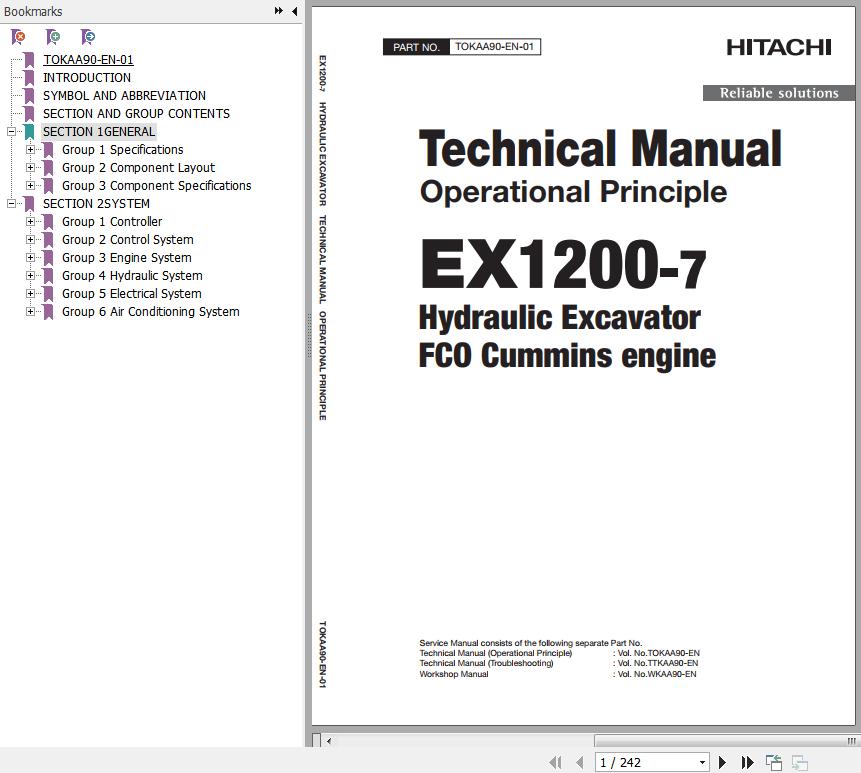The image size is (861, 773).
Task: Select the SECTION 2SYSTEM bookmark
Action: coord(96,204)
